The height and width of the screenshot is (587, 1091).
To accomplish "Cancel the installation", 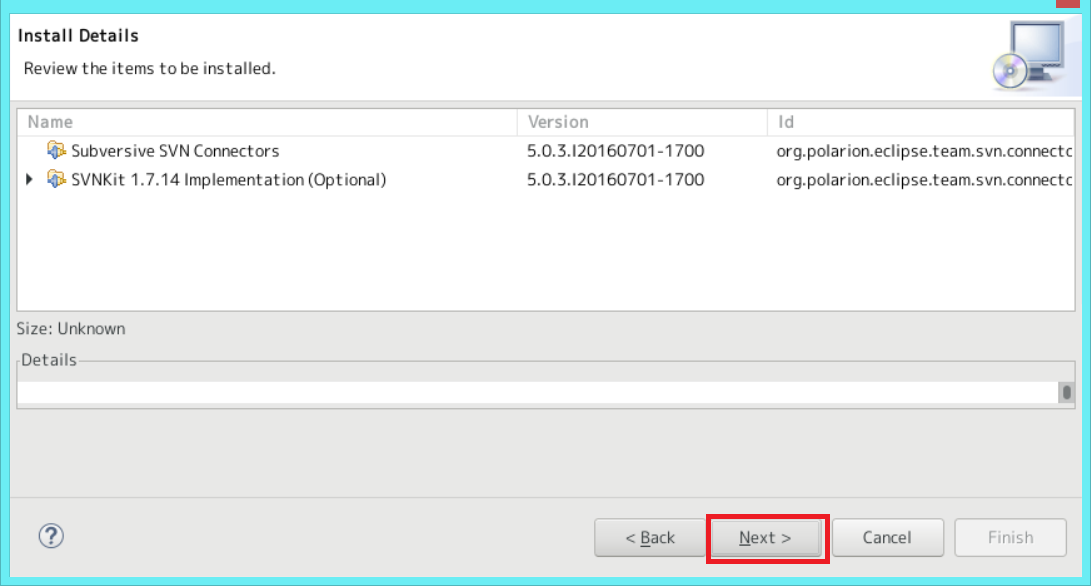I will pos(887,537).
